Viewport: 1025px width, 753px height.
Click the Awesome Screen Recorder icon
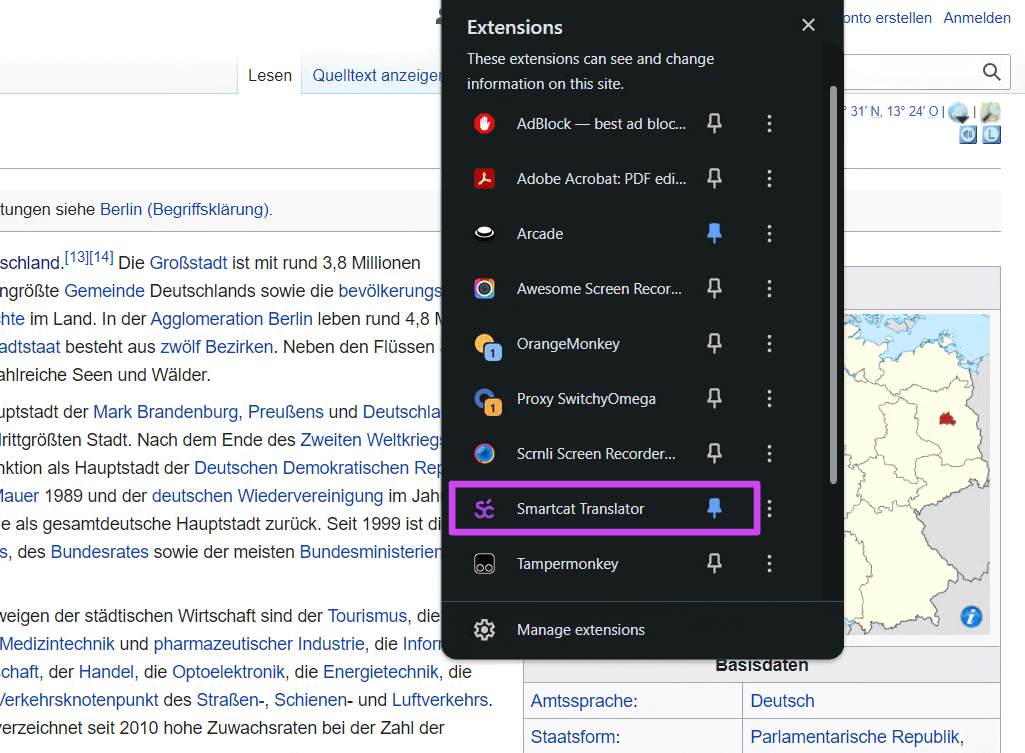coord(484,288)
